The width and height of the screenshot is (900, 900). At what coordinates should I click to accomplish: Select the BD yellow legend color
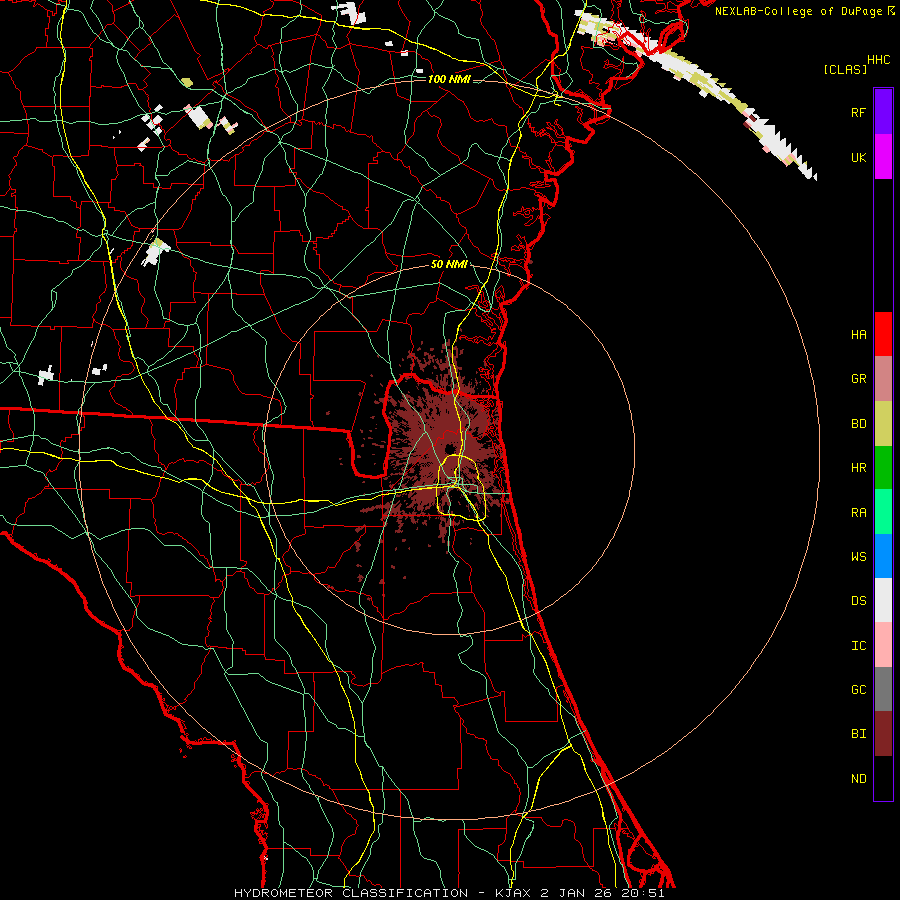pyautogui.click(x=883, y=423)
